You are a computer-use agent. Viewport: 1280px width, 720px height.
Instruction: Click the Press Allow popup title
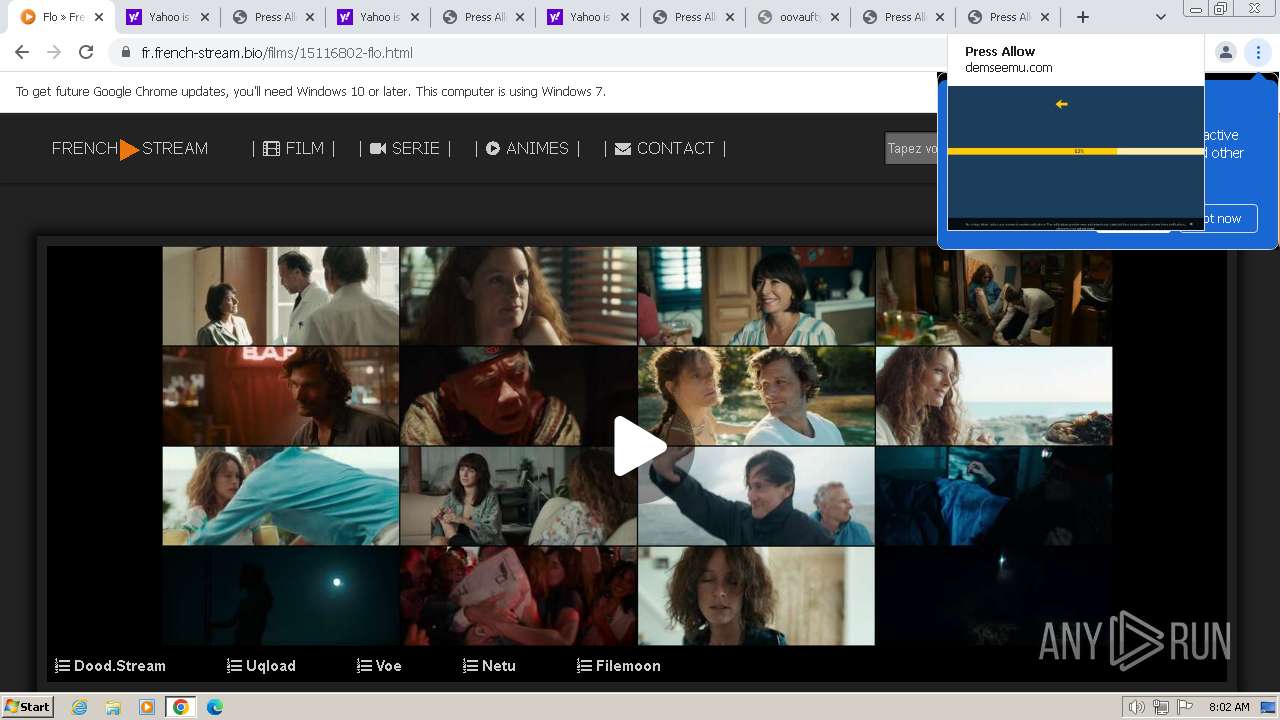(x=1000, y=51)
